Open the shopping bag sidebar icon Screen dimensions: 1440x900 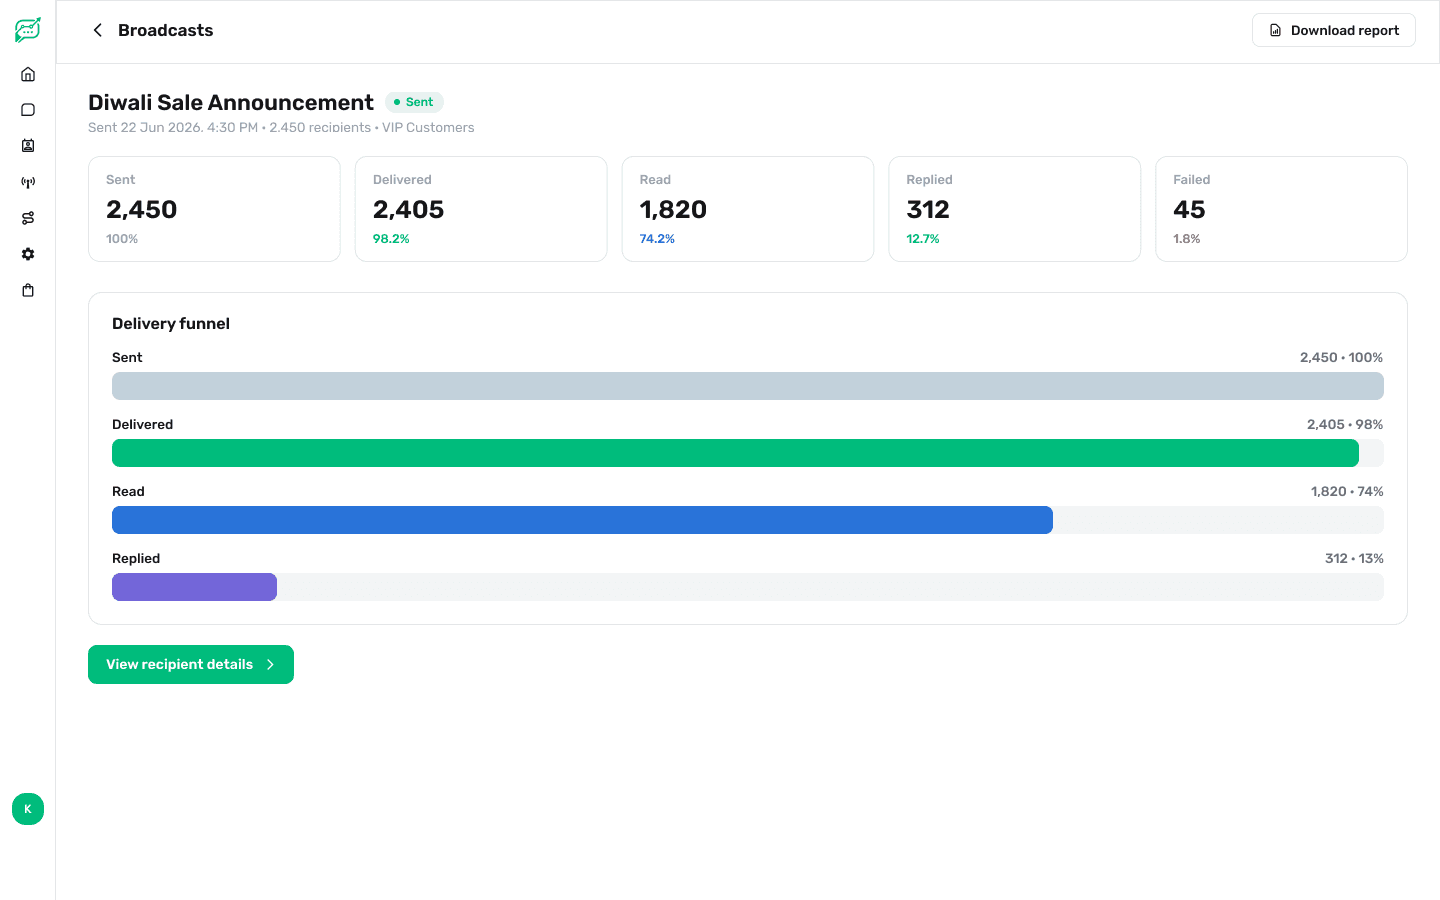(28, 290)
